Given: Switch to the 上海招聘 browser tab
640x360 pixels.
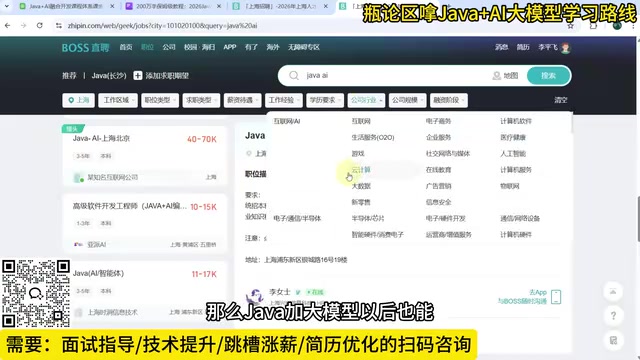Looking at the screenshot, I should pos(280,7).
